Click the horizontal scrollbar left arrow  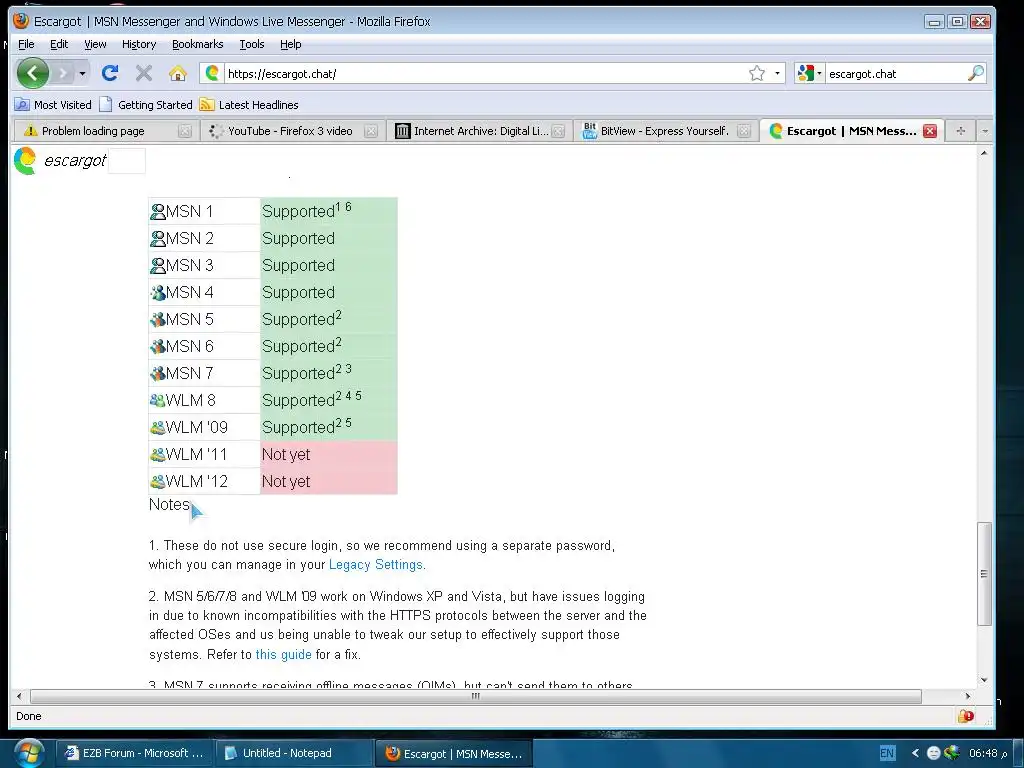pos(19,696)
